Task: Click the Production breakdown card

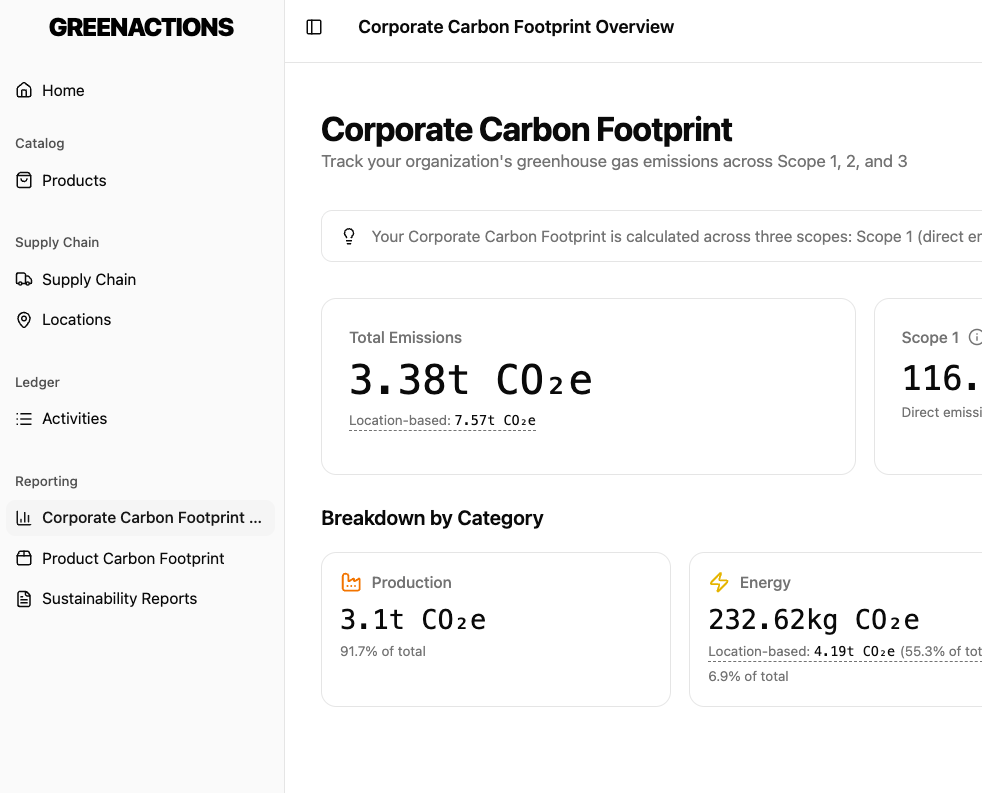Action: pos(496,629)
